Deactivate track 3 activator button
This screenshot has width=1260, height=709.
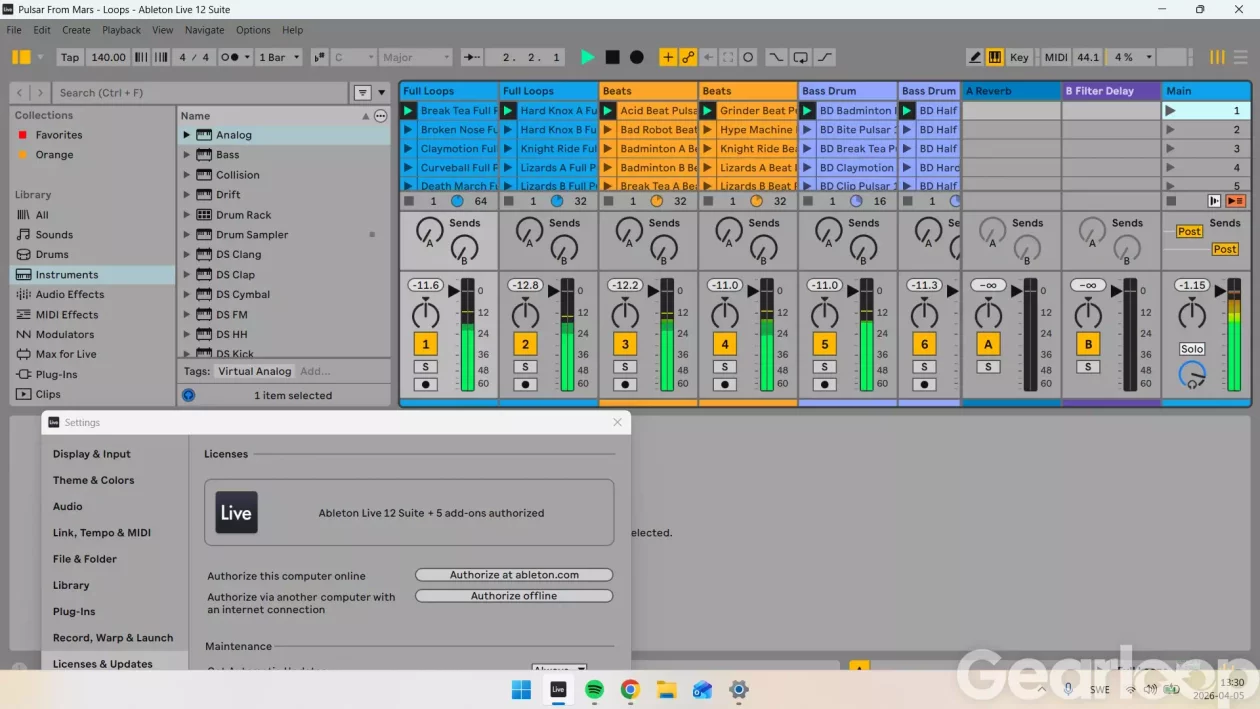[625, 345]
